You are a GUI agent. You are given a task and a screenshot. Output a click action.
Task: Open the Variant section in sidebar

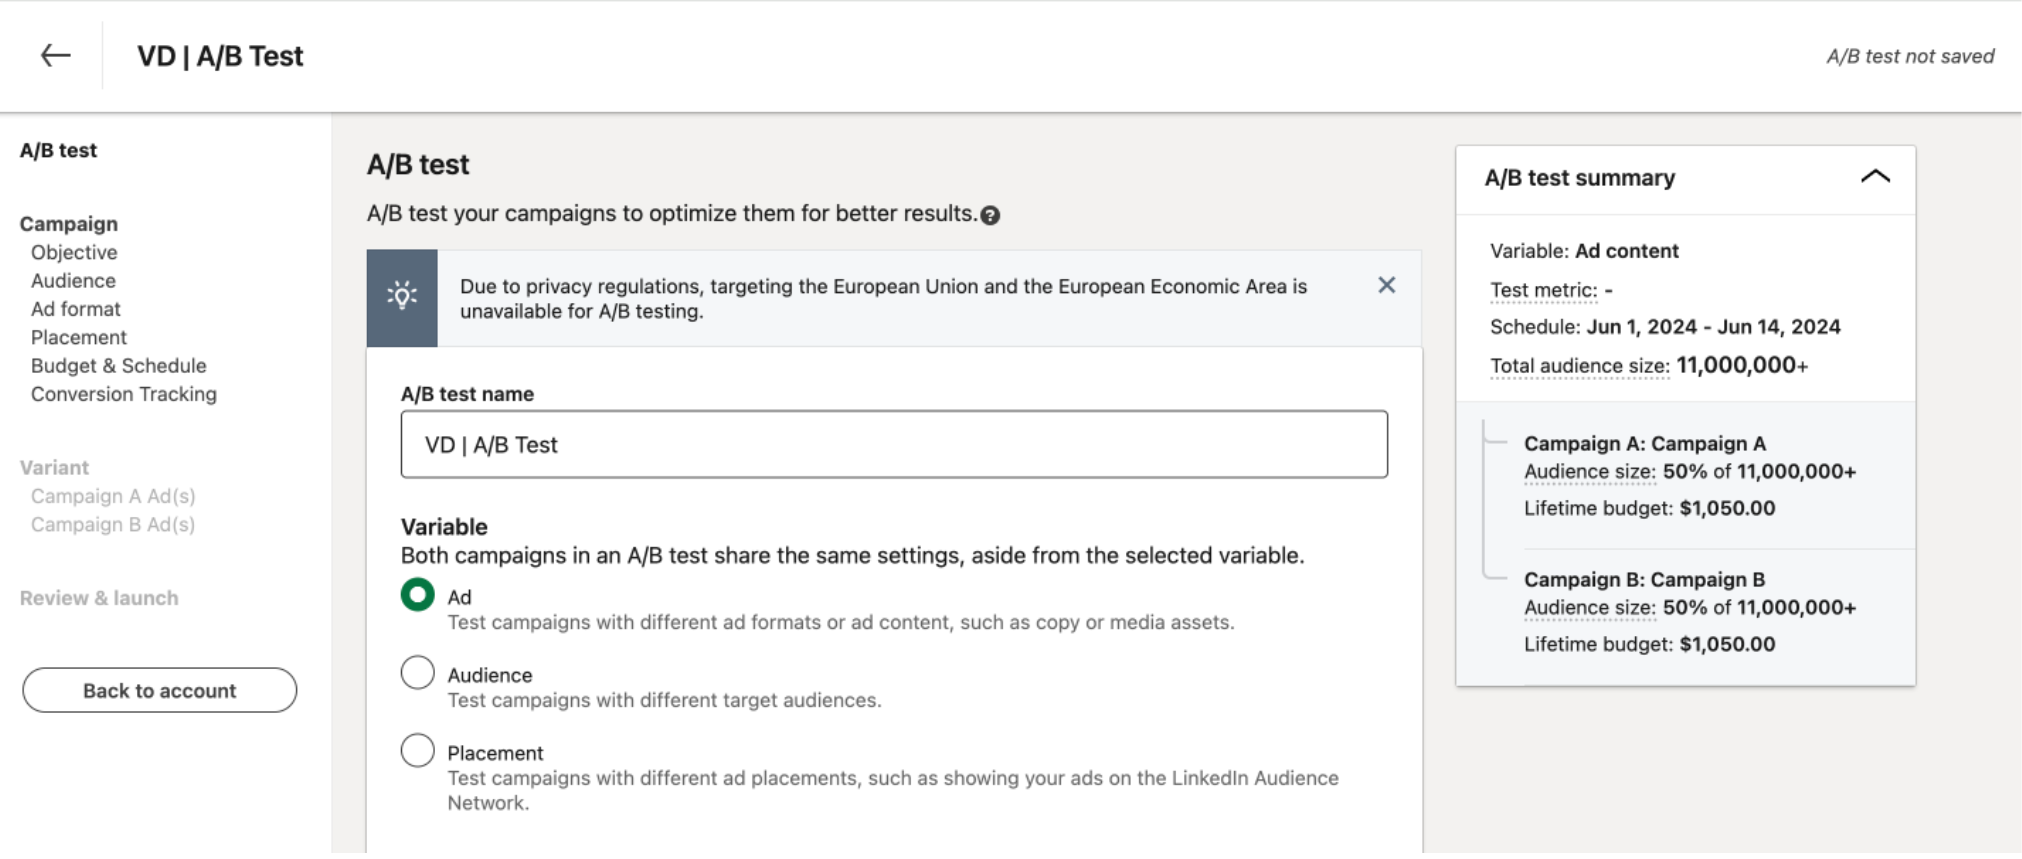pyautogui.click(x=55, y=467)
